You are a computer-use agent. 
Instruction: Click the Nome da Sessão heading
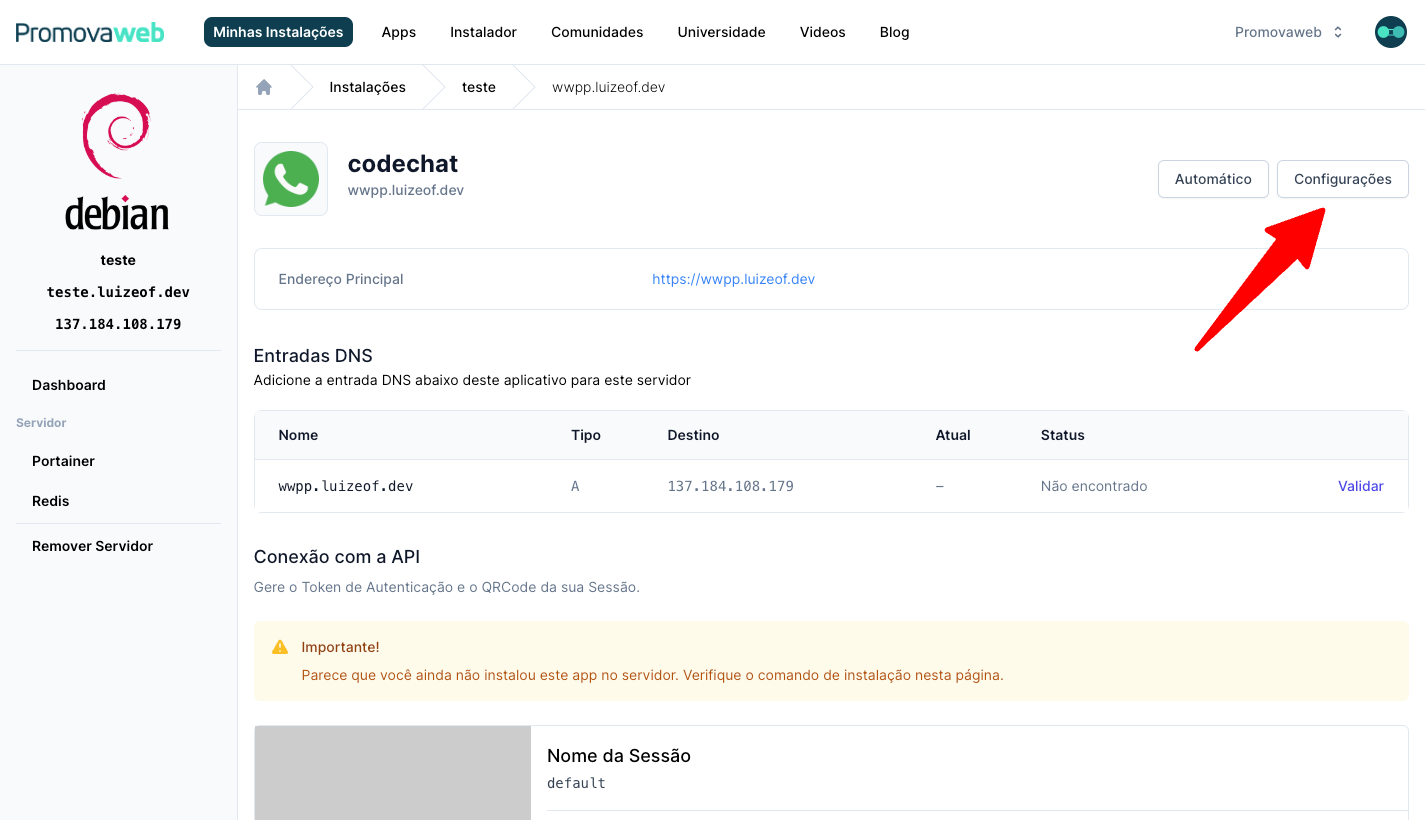619,756
